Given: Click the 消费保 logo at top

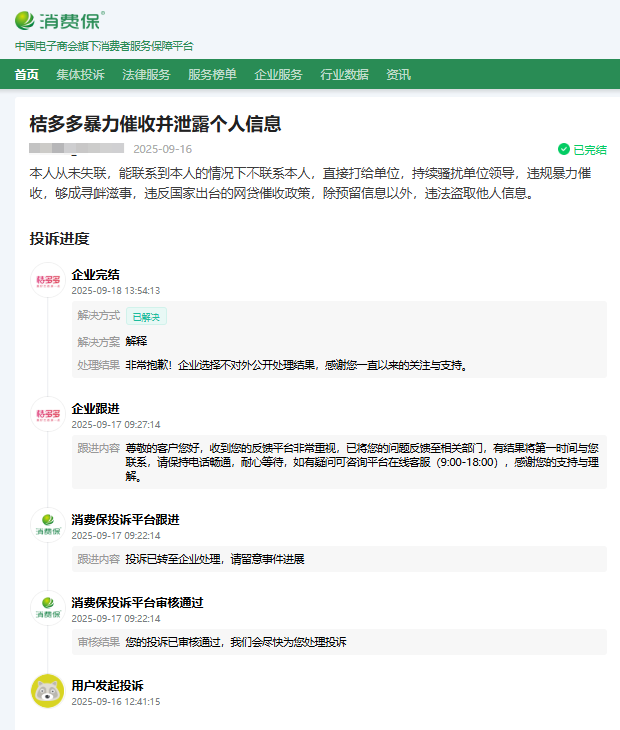Looking at the screenshot, I should point(60,21).
